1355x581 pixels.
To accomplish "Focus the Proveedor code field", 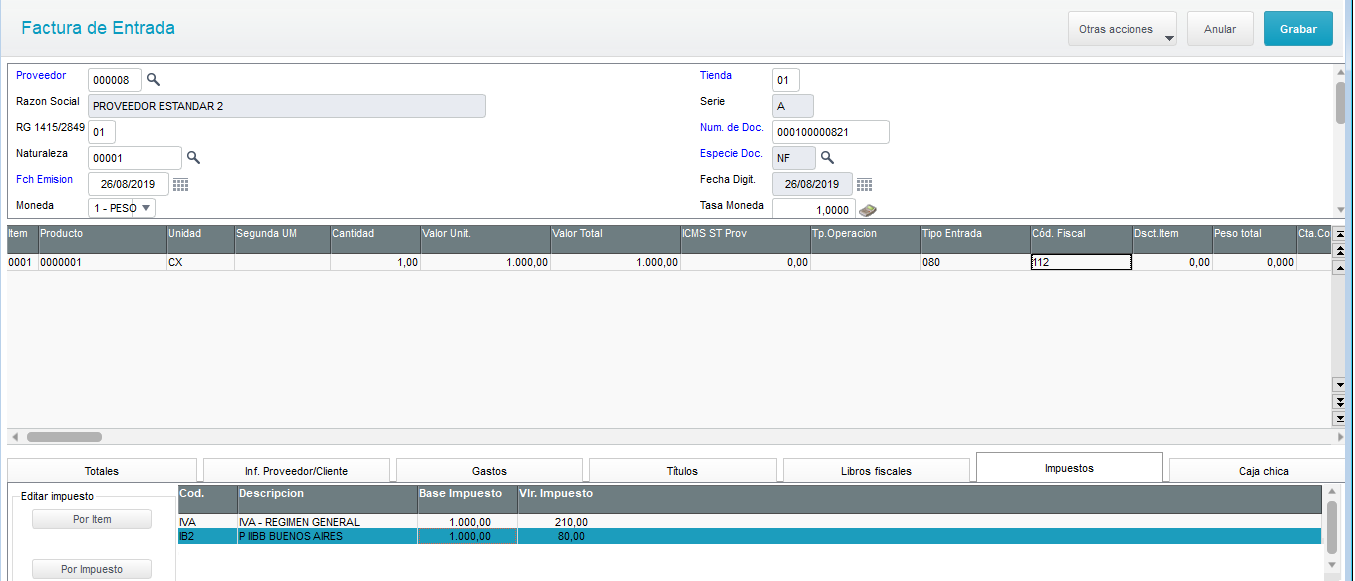I will point(115,80).
